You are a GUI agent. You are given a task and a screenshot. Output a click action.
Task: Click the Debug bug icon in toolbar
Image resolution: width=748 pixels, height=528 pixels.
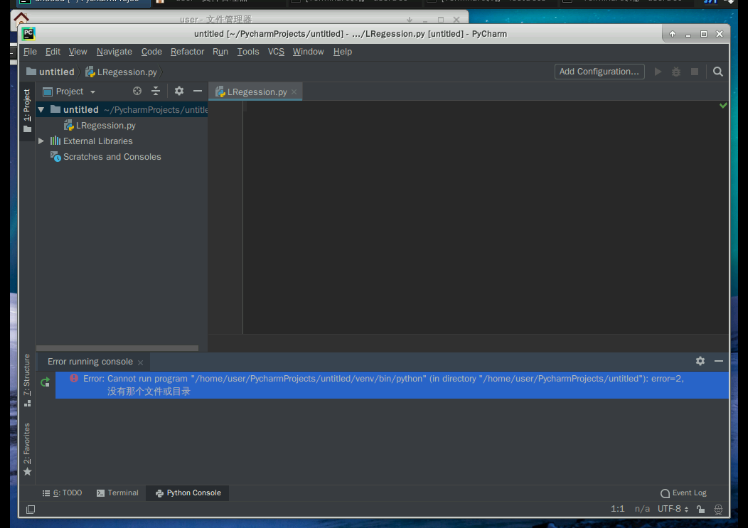coord(676,72)
